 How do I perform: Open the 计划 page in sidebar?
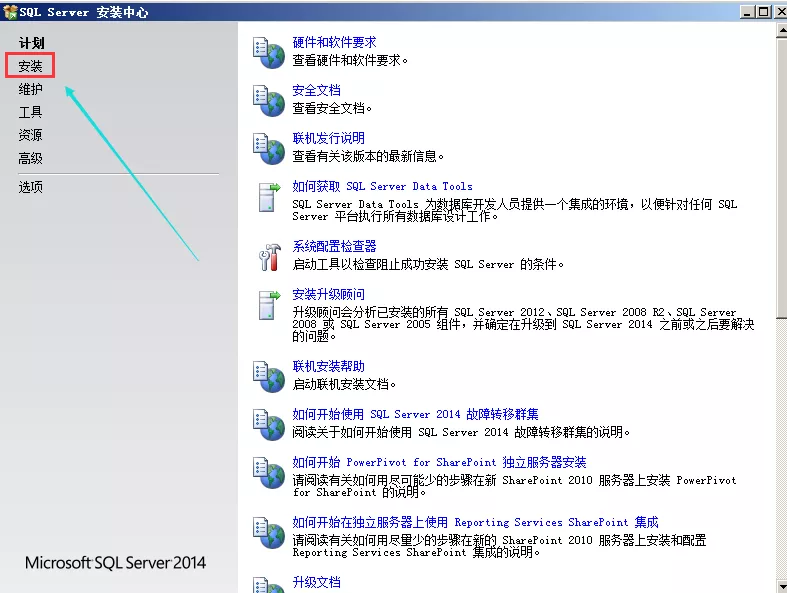[31, 43]
